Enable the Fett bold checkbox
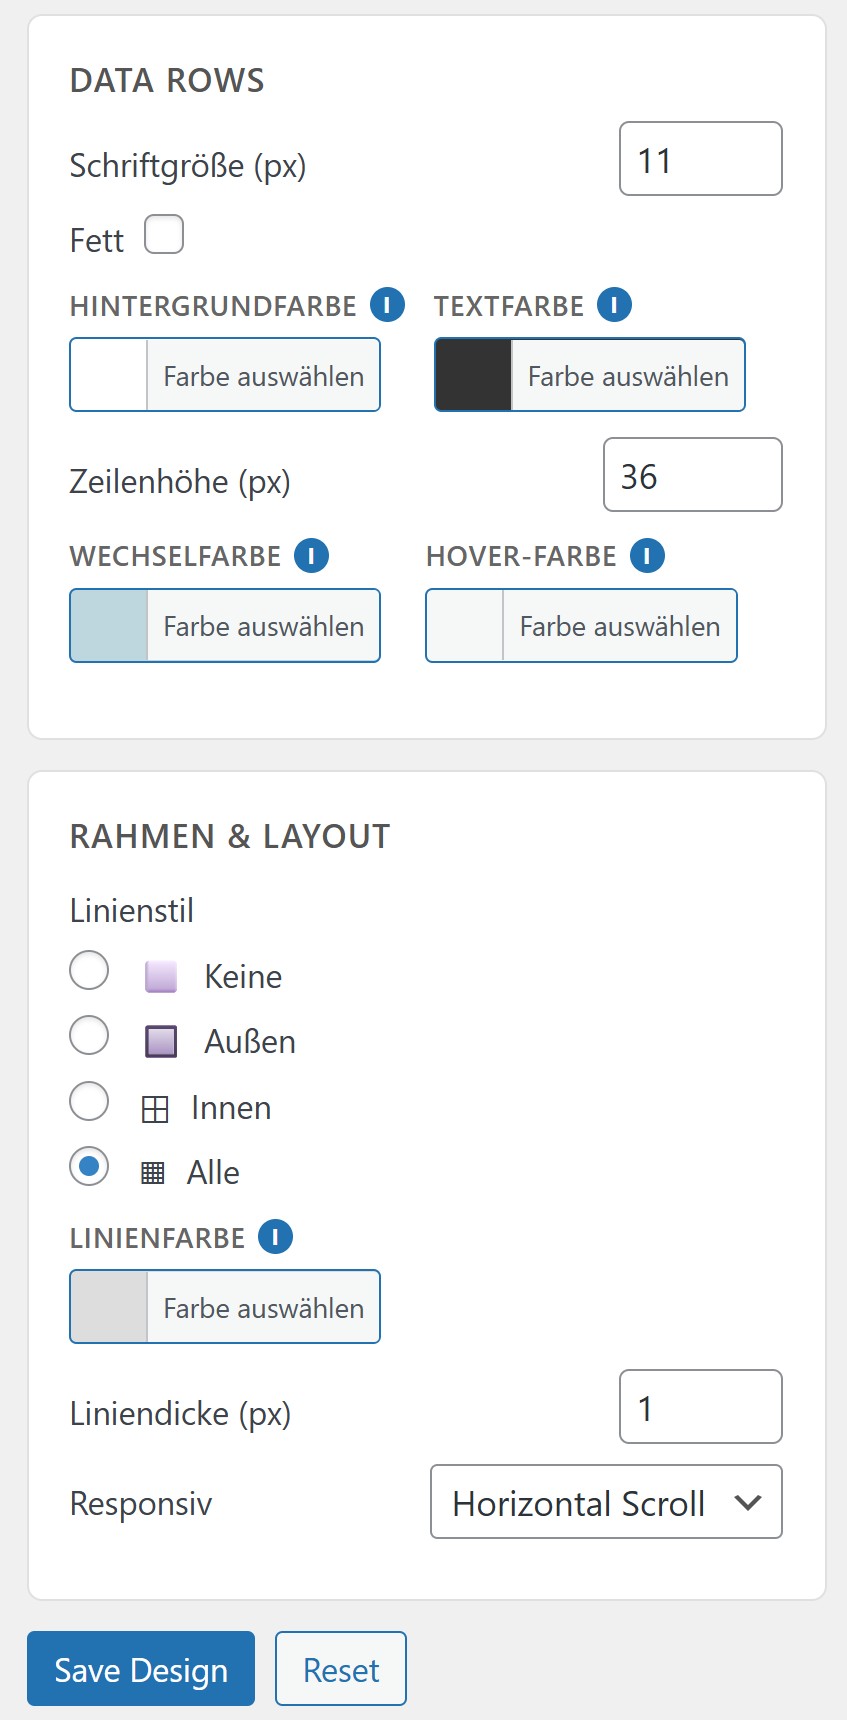Image resolution: width=847 pixels, height=1720 pixels. (x=164, y=235)
